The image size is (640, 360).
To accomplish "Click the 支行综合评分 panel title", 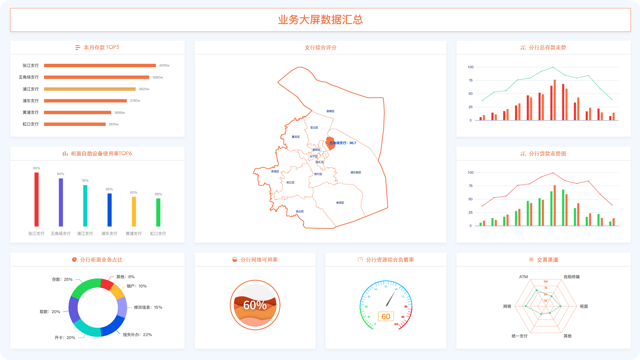I will [x=320, y=48].
